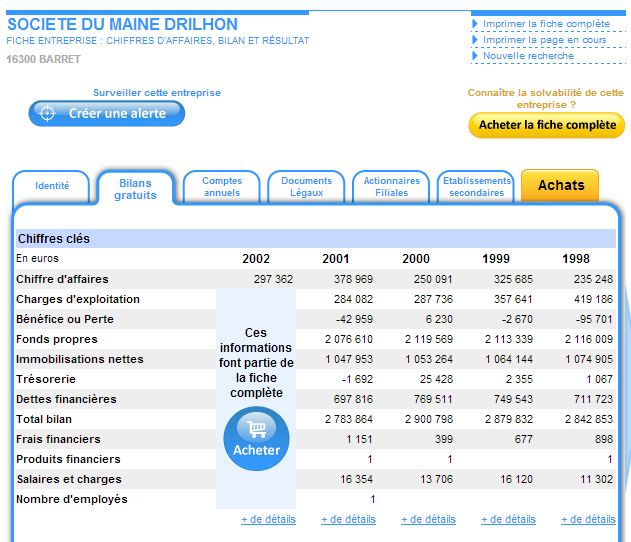The height and width of the screenshot is (542, 631).
Task: Open the Identité tab
Action: pos(52,186)
